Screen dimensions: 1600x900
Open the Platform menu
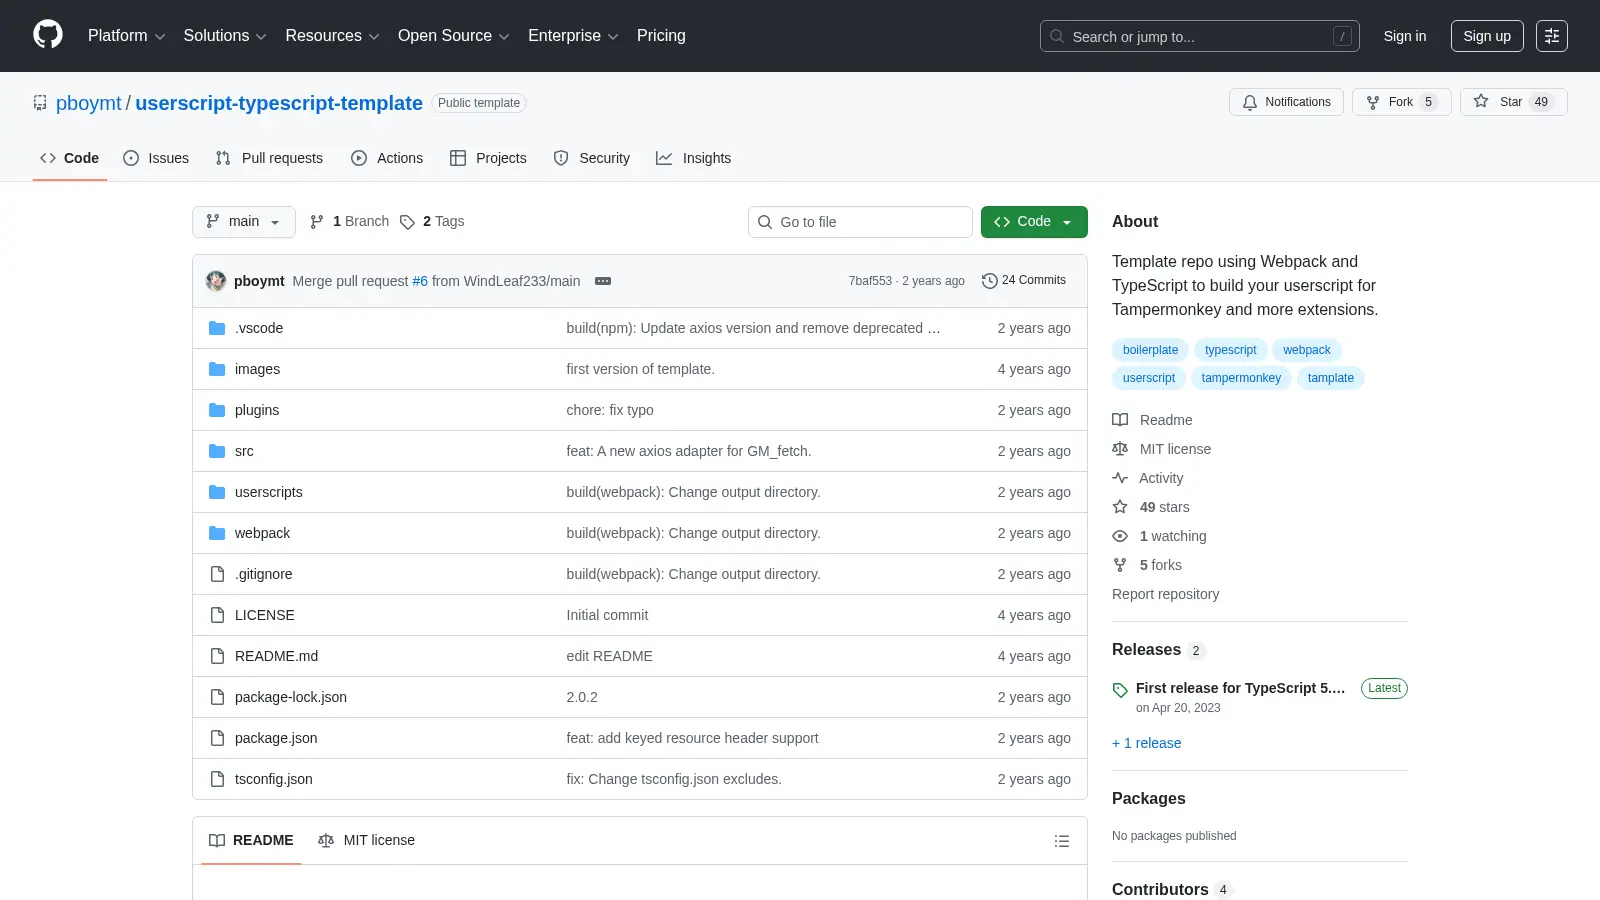pyautogui.click(x=126, y=36)
